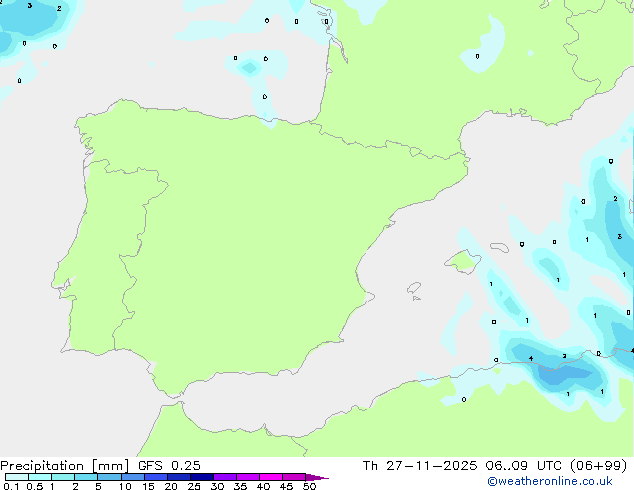
Task: Click the '06..09 UTC' time text
Action: [x=523, y=466]
